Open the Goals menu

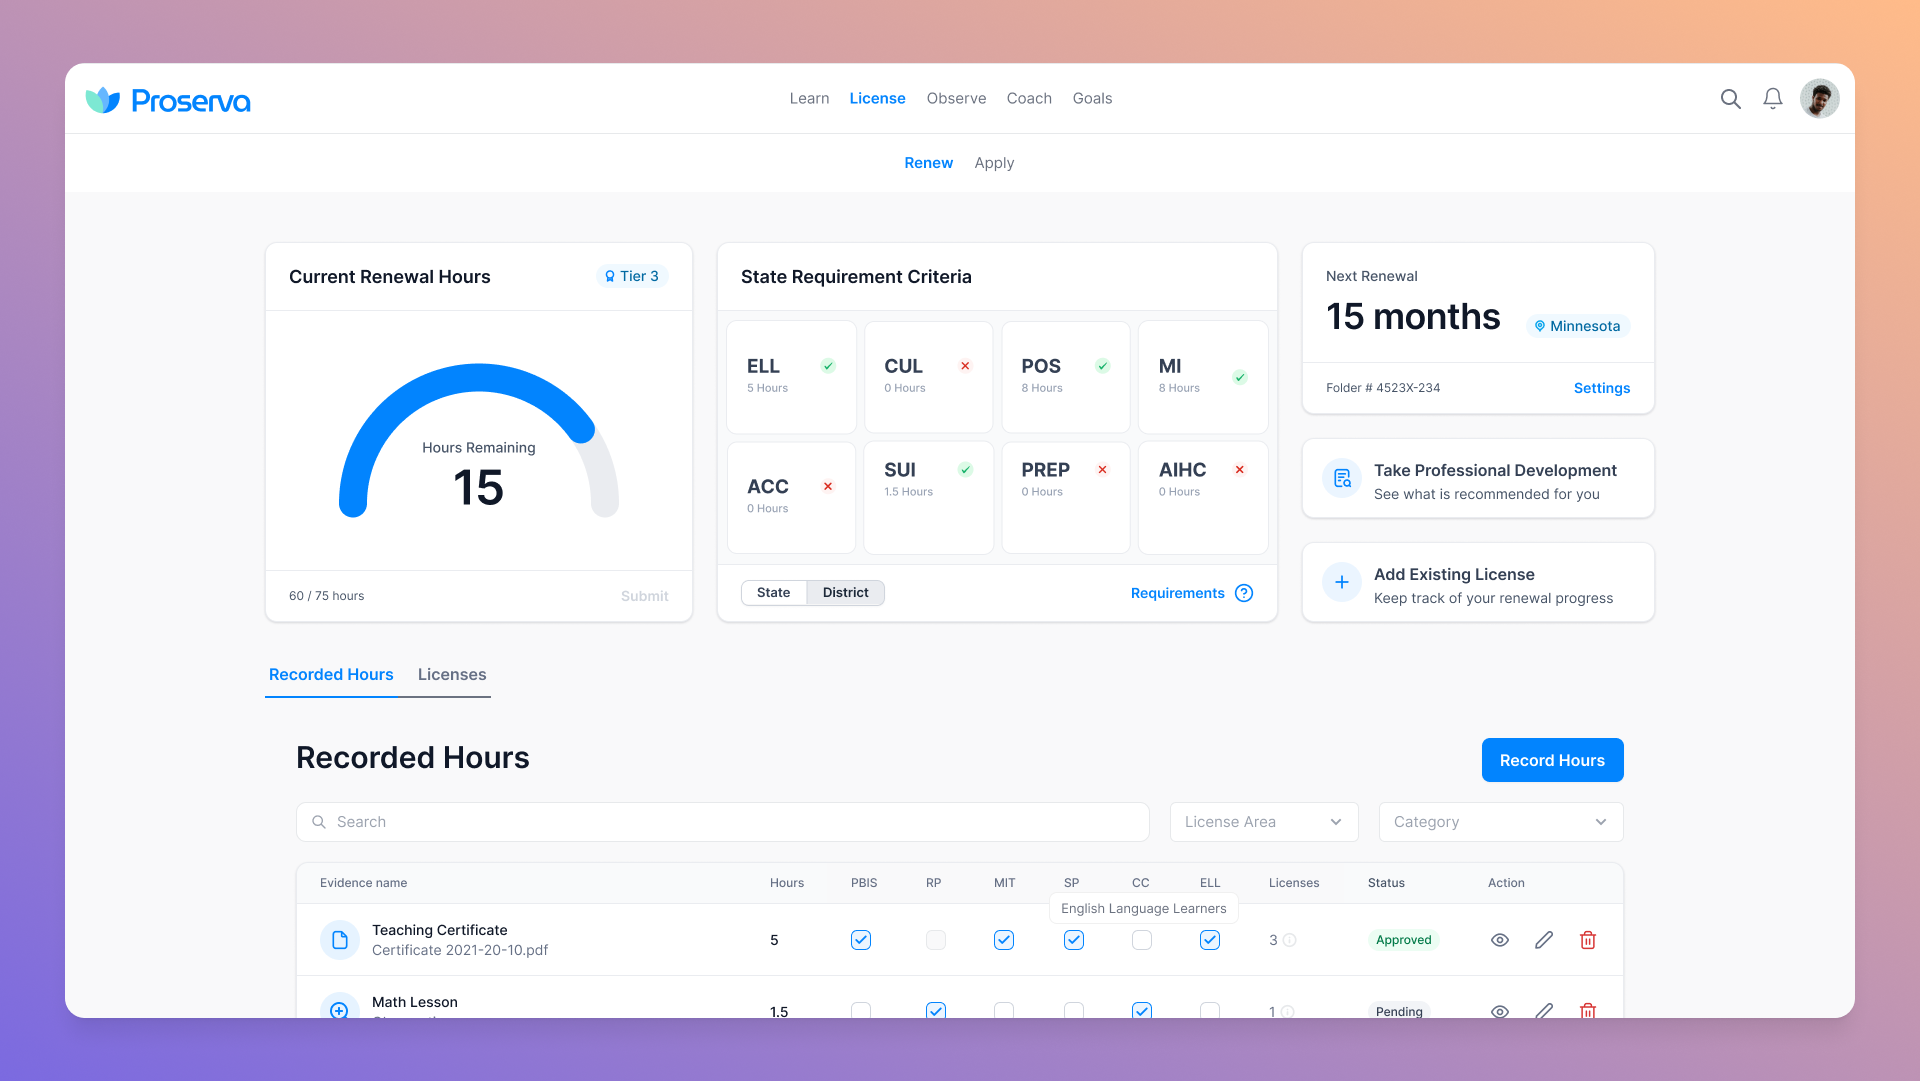(1092, 98)
